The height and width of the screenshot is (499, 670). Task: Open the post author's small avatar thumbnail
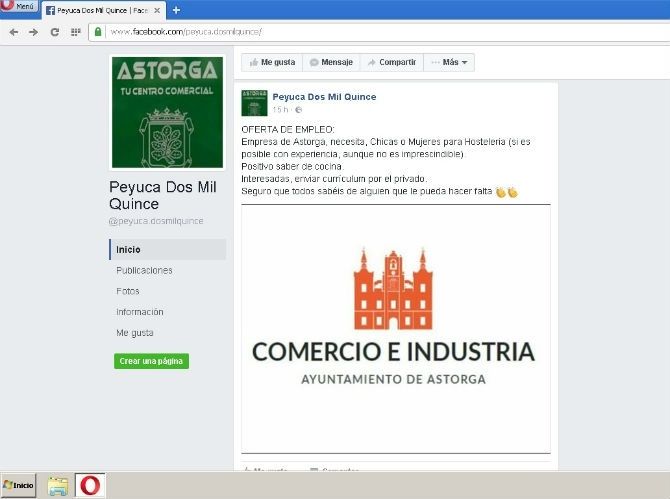coord(254,103)
